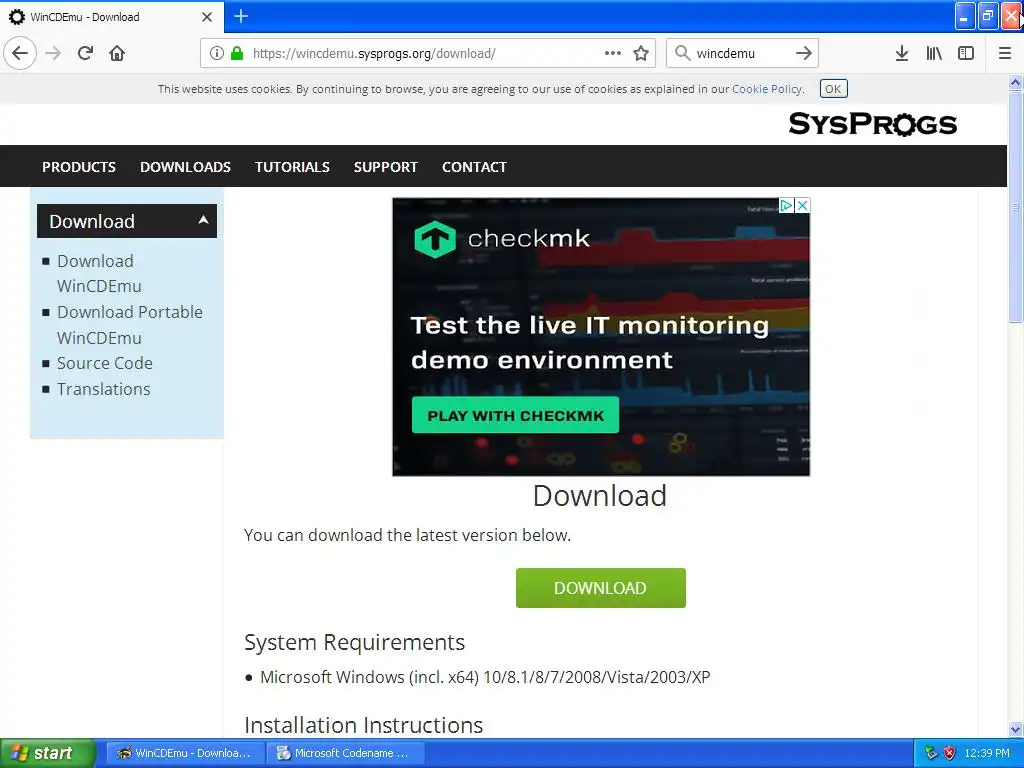Click the network tray icon in taskbar
This screenshot has height=768, width=1024.
pos(931,753)
